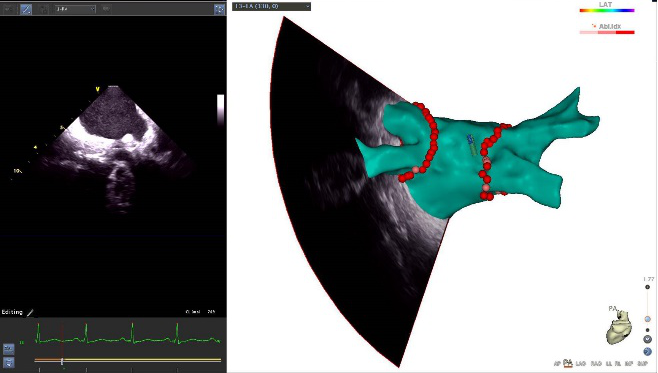Switch to LAO view
658x373 pixels.
point(581,364)
